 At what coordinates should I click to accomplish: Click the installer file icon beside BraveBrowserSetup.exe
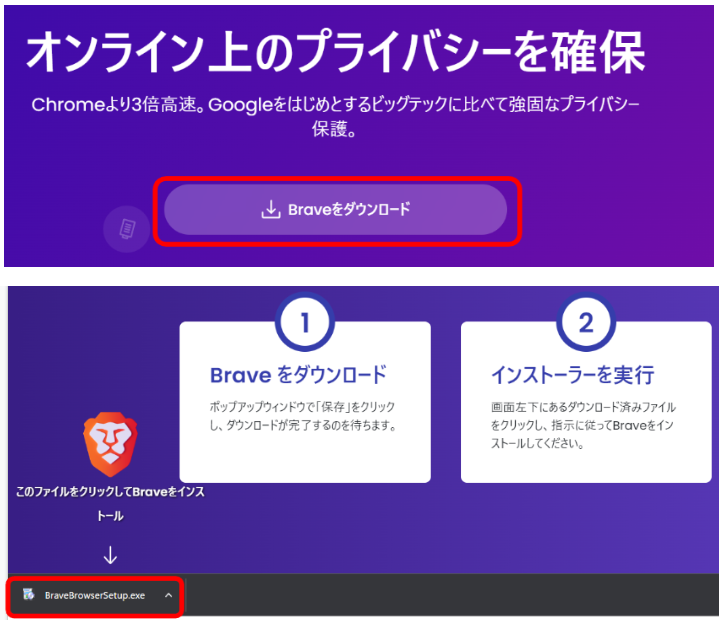point(29,594)
